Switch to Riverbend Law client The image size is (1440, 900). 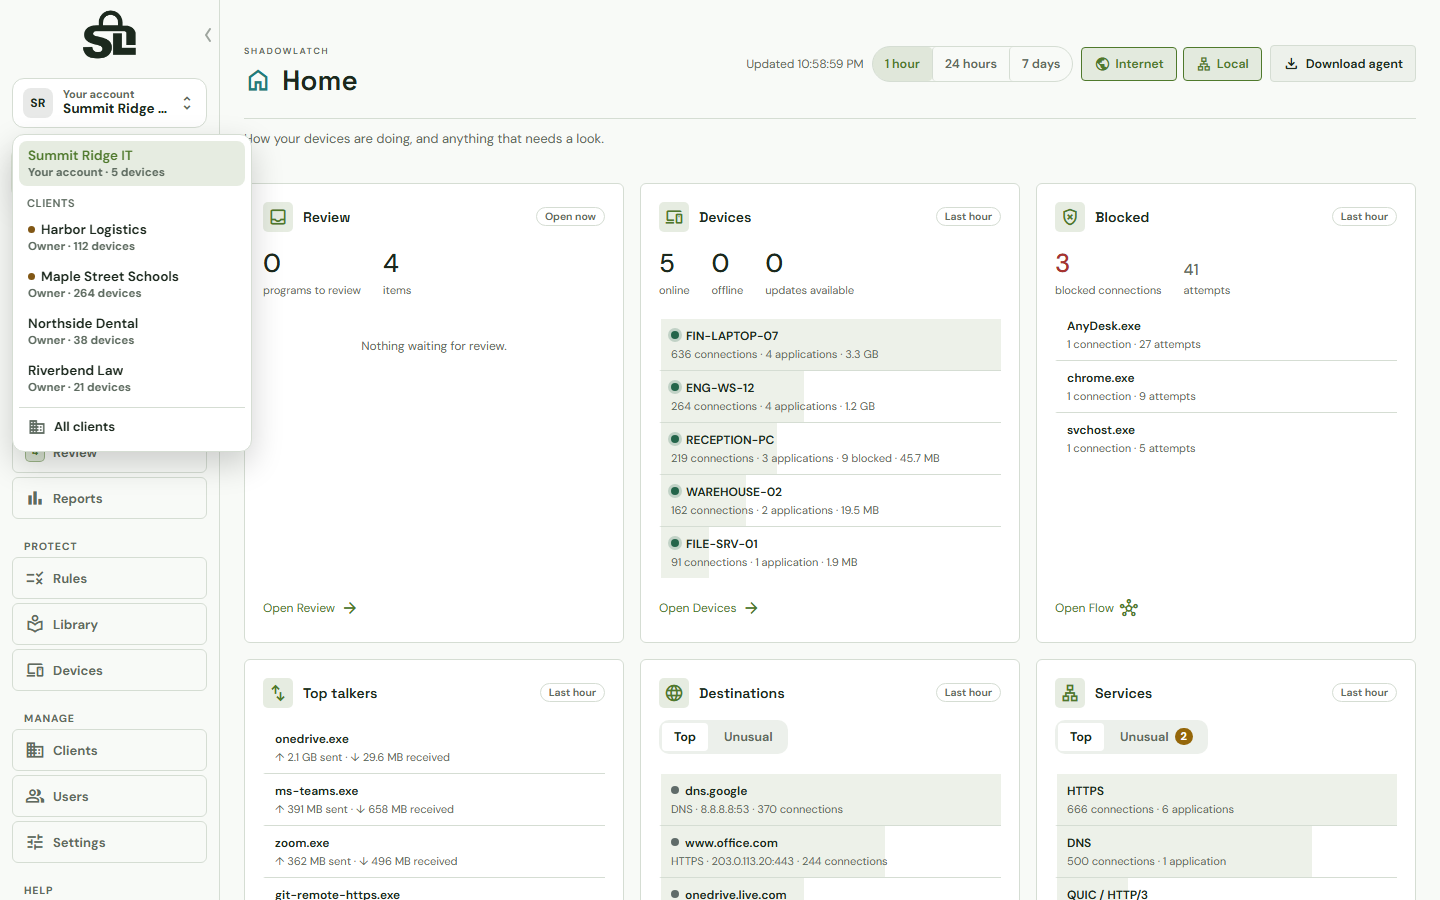132,378
